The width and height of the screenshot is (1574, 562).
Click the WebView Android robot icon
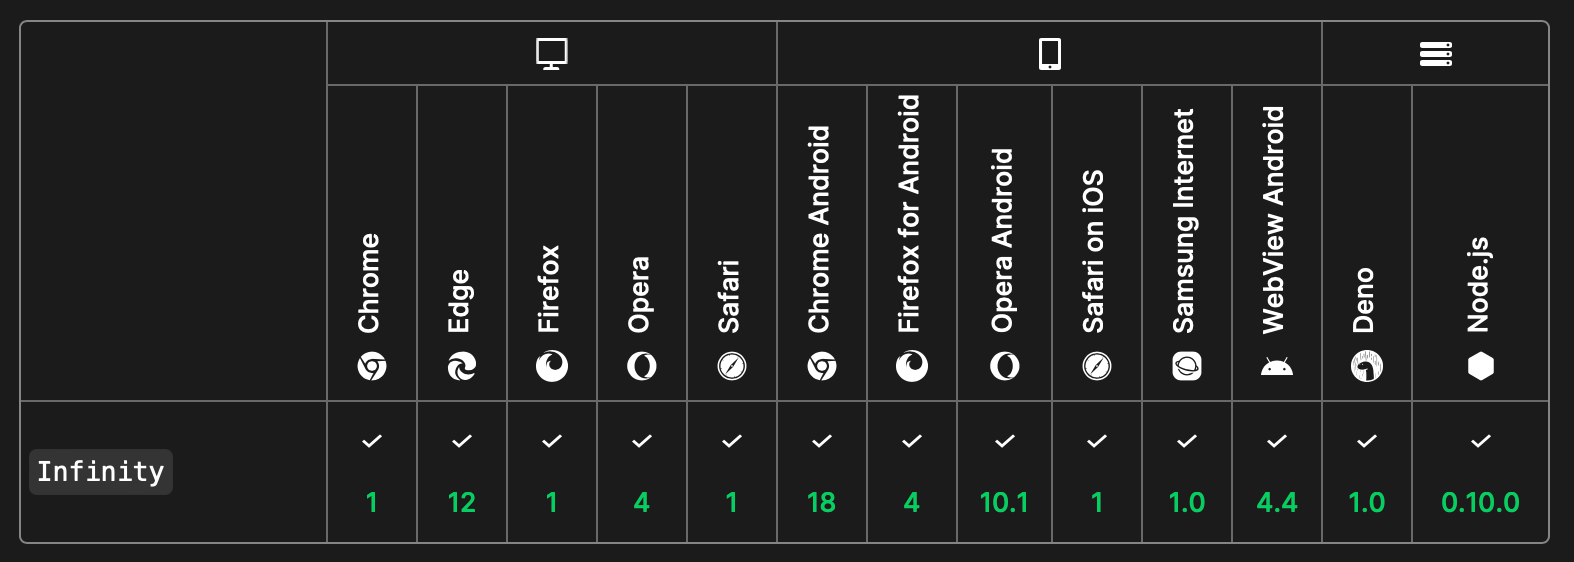click(1277, 367)
